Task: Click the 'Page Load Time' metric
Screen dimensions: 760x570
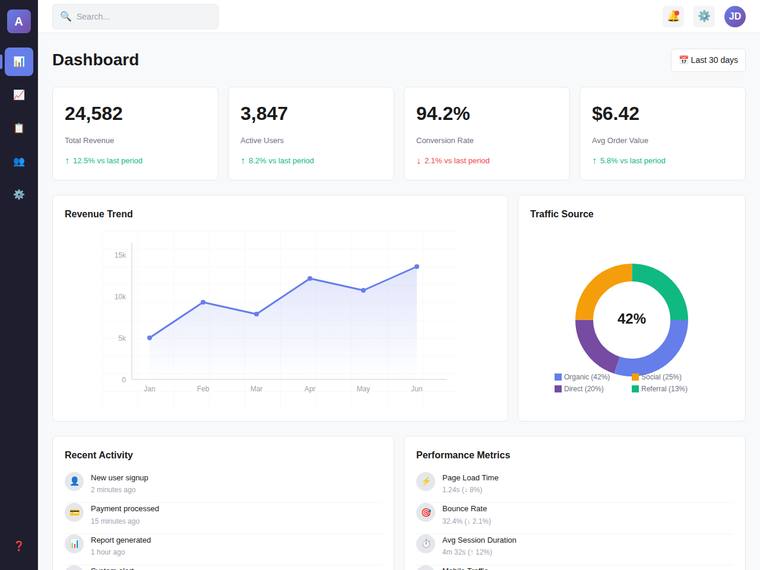Action: point(576,483)
